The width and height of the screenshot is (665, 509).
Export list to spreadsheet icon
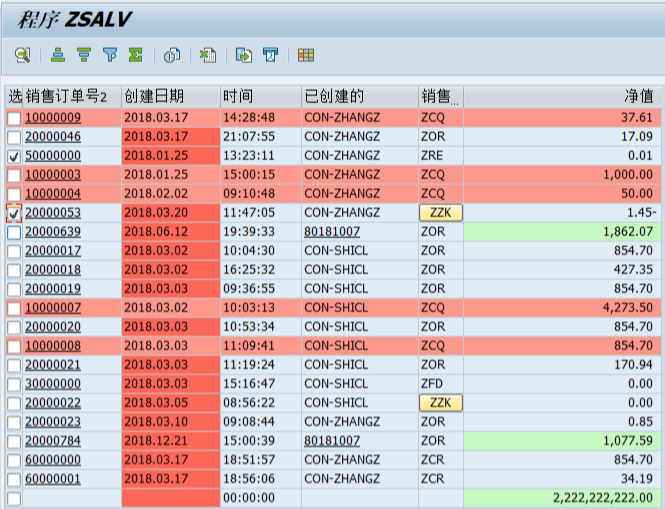208,55
